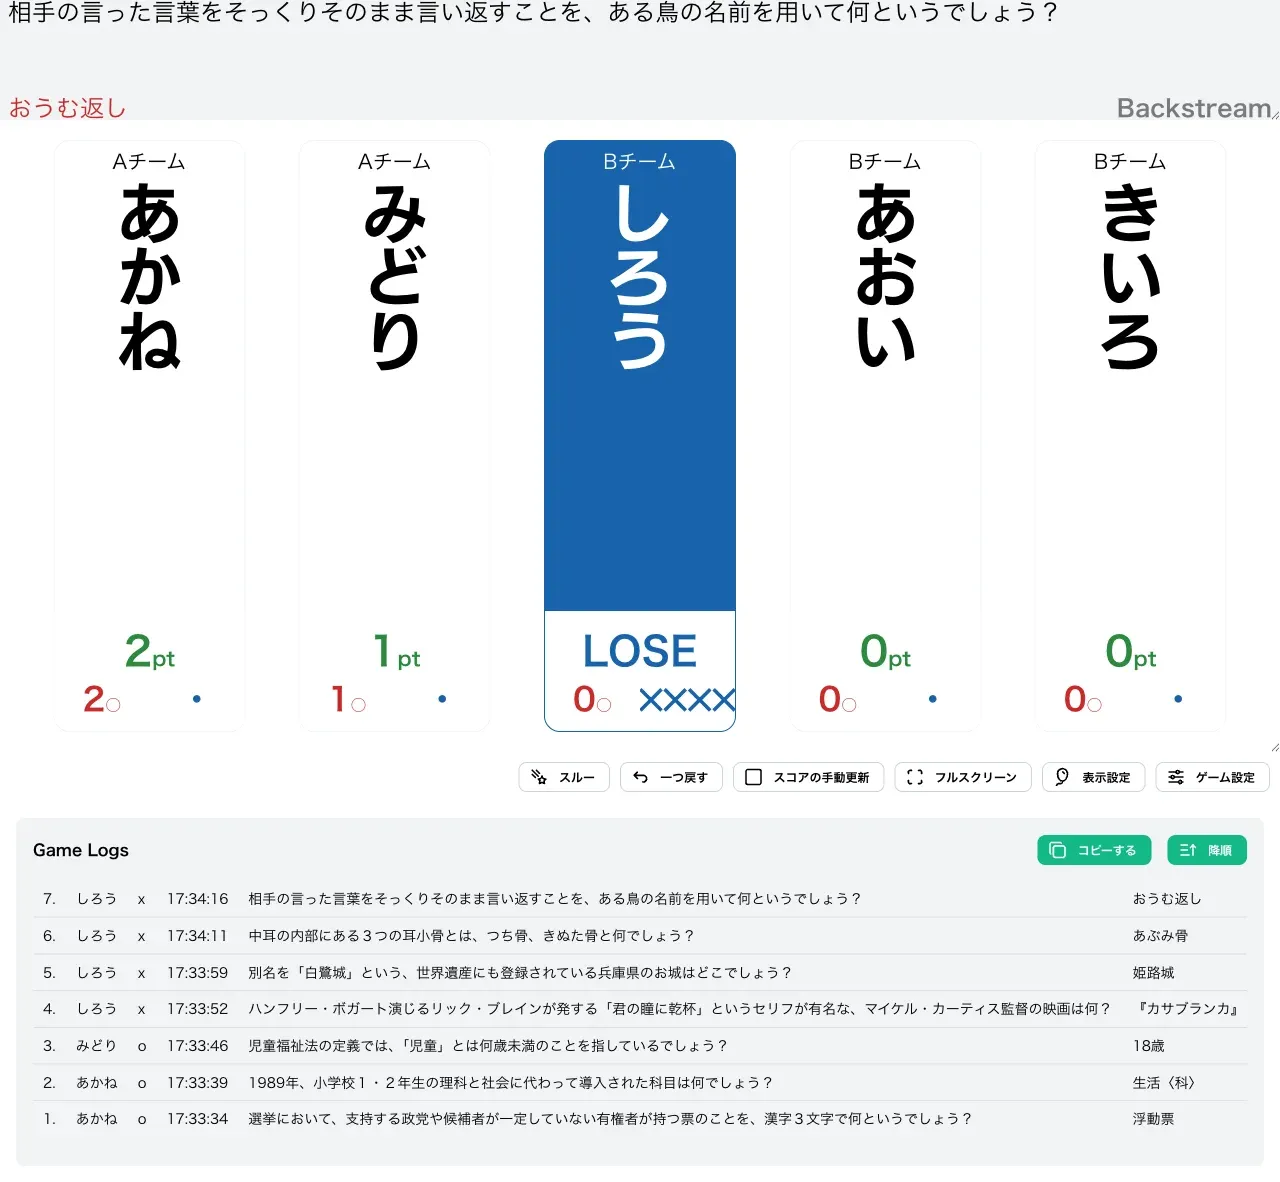1280x1182 pixels.
Task: Click しろう's XXXX wrong-answer marks
Action: click(x=687, y=699)
